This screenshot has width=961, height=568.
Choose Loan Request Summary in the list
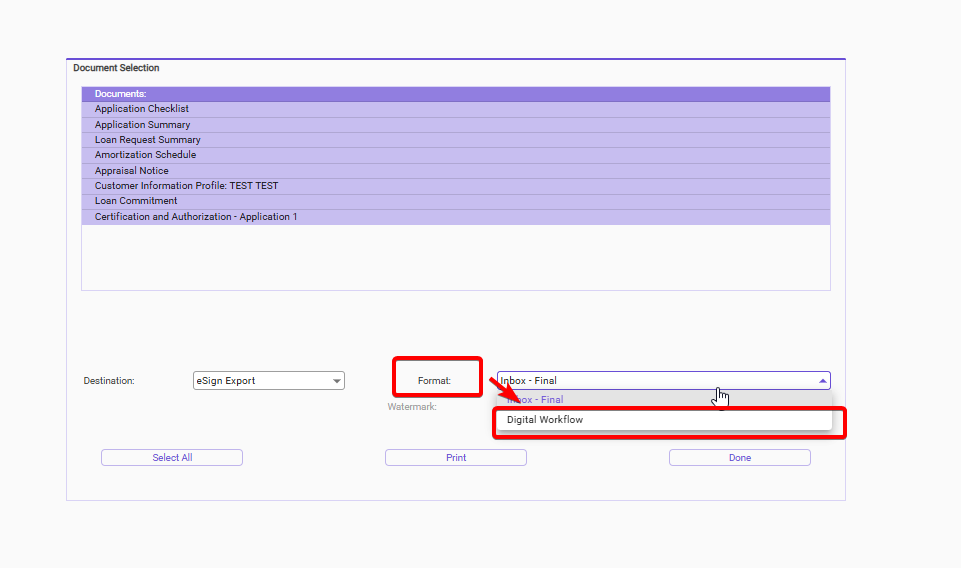click(x=147, y=140)
